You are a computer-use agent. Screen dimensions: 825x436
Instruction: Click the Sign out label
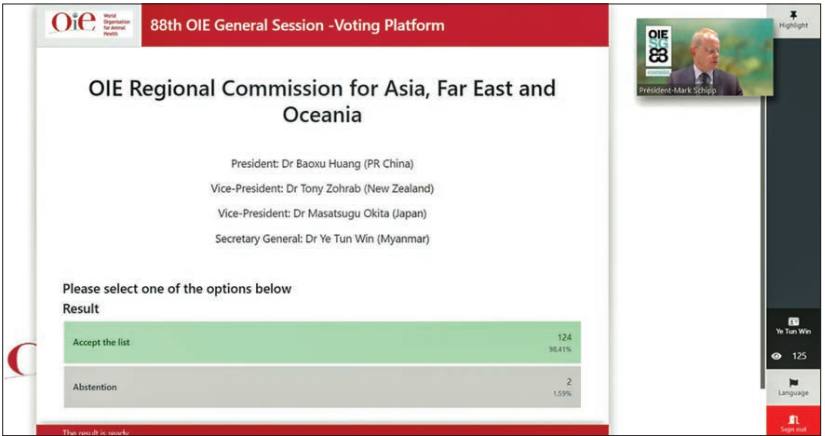(x=793, y=430)
